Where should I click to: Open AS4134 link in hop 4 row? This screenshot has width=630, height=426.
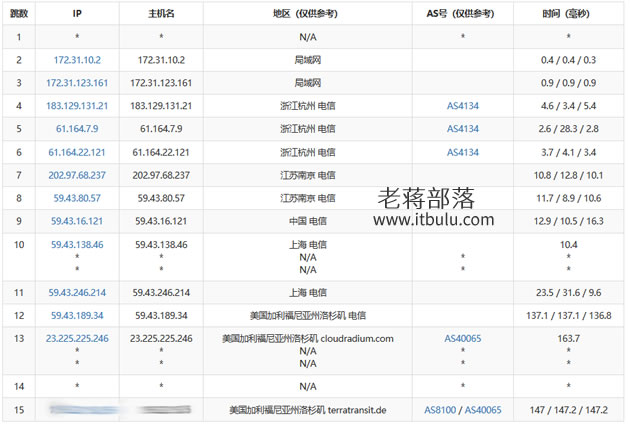coord(463,106)
